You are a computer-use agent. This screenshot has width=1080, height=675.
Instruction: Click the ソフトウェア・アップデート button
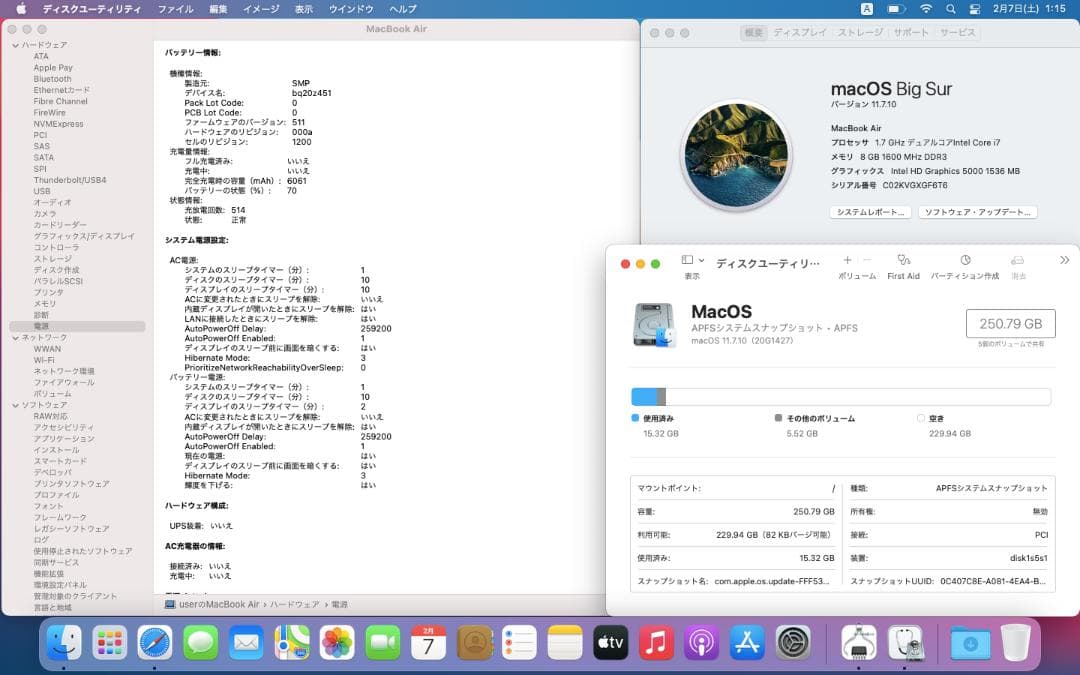click(x=977, y=212)
